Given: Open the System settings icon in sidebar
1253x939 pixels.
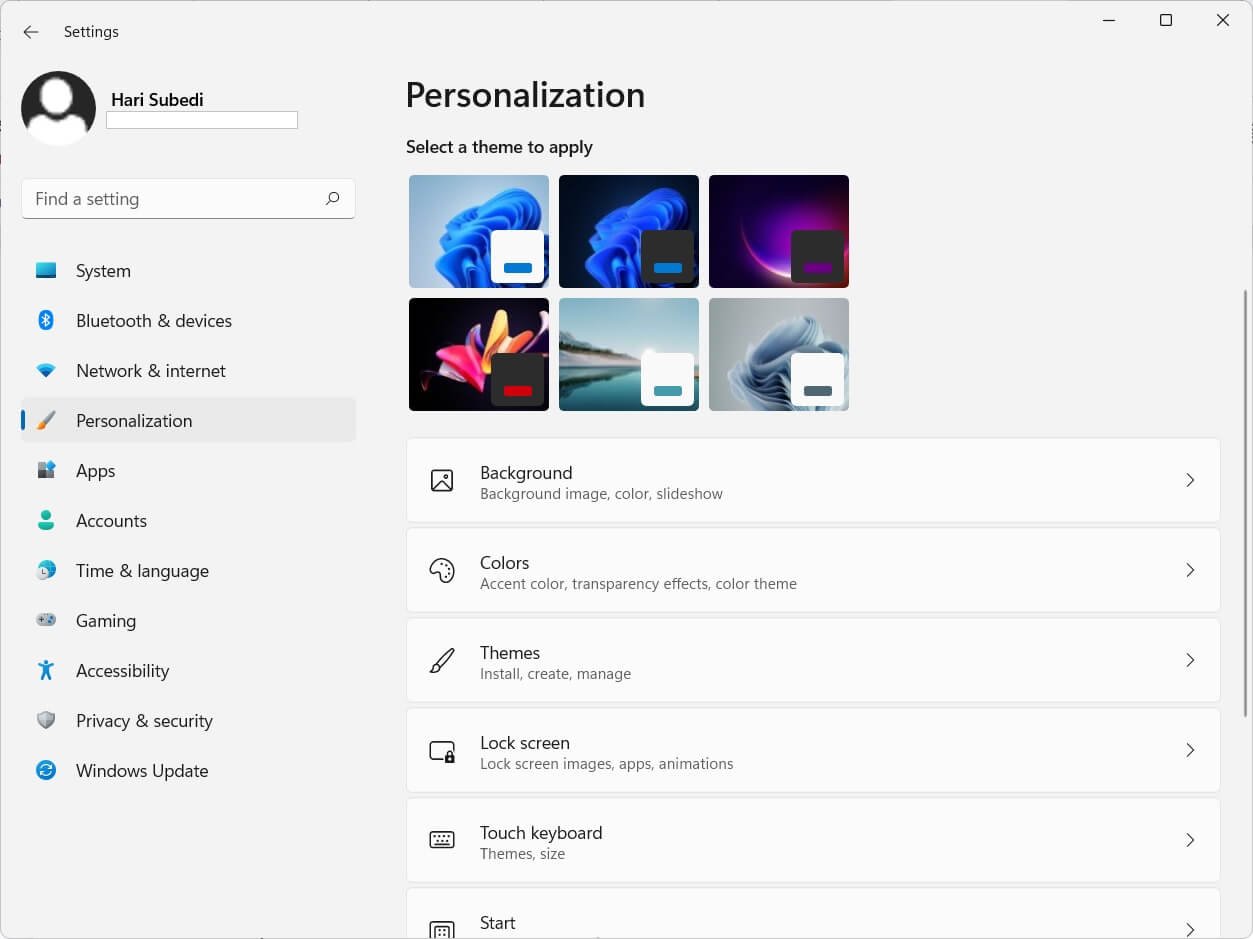Looking at the screenshot, I should point(46,270).
